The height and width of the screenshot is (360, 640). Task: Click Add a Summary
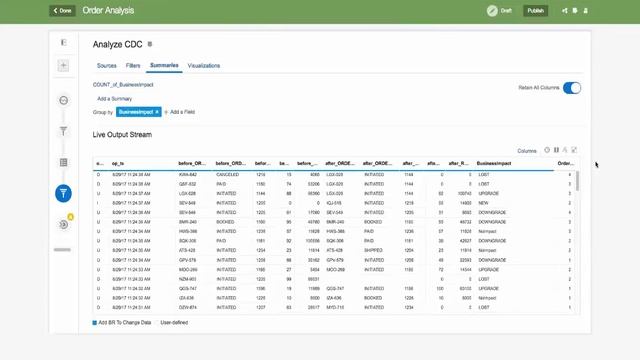pos(114,99)
